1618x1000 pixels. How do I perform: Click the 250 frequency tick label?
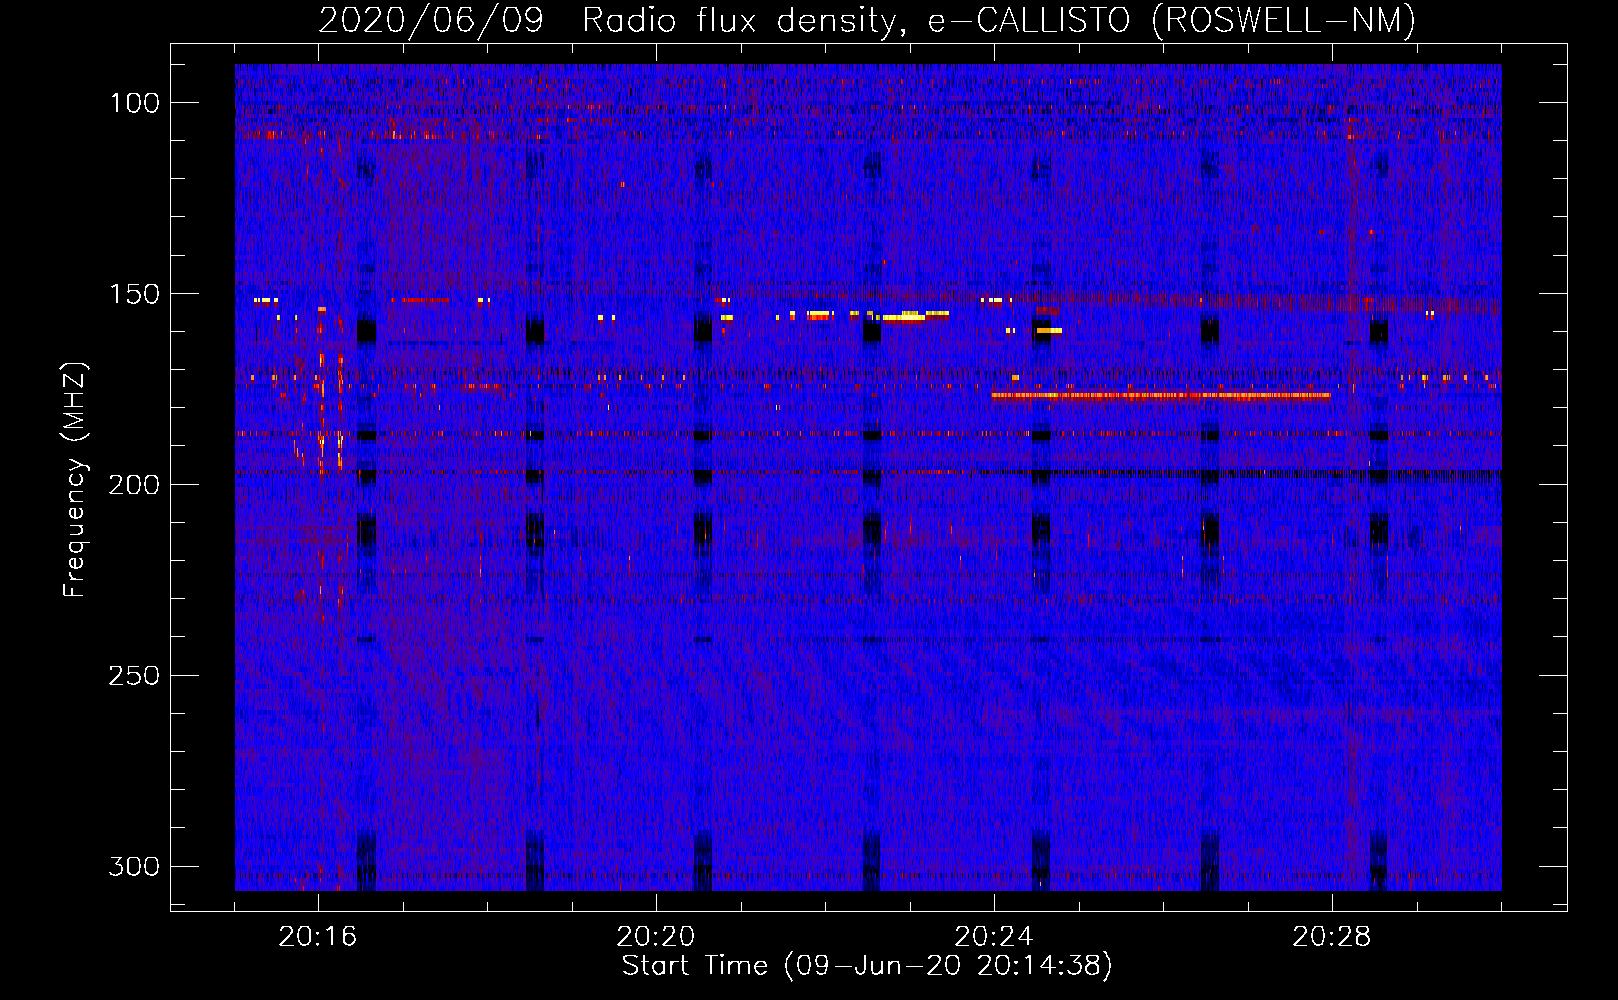pyautogui.click(x=134, y=676)
